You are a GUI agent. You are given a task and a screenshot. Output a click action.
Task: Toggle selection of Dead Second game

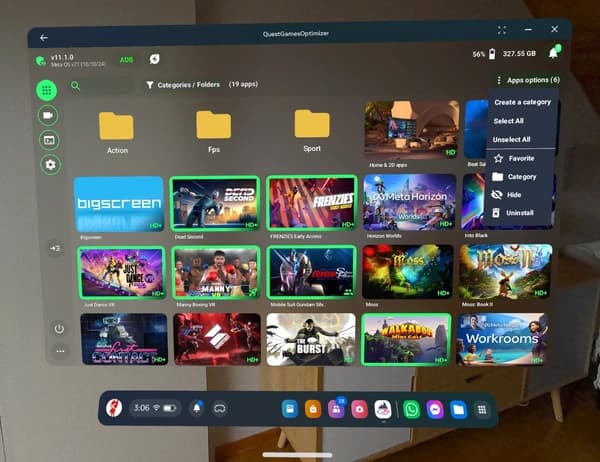[214, 203]
